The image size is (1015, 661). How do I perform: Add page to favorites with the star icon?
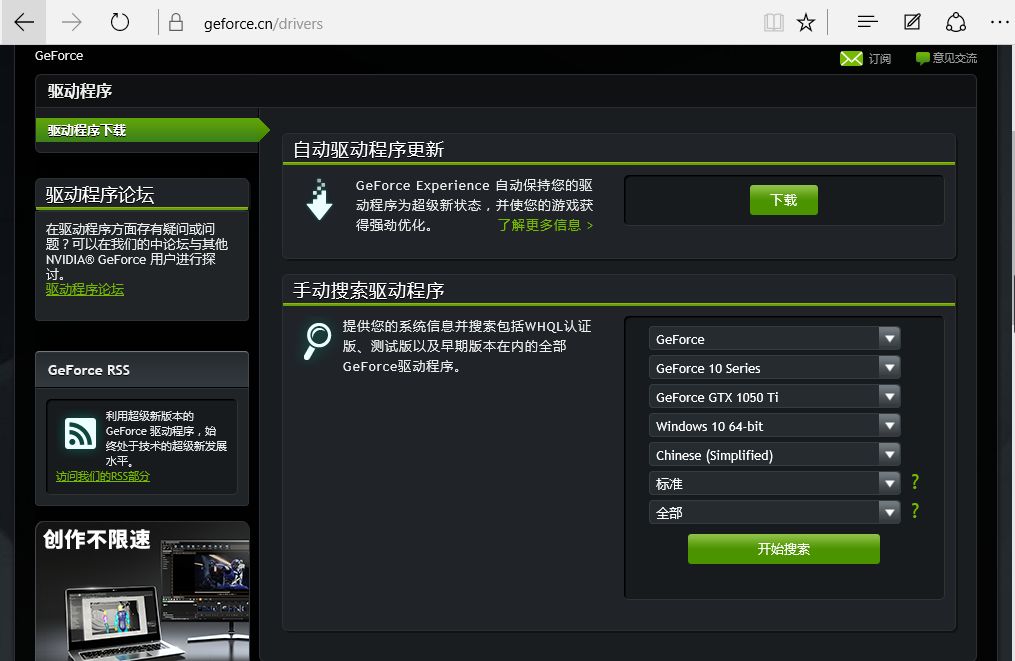(806, 22)
